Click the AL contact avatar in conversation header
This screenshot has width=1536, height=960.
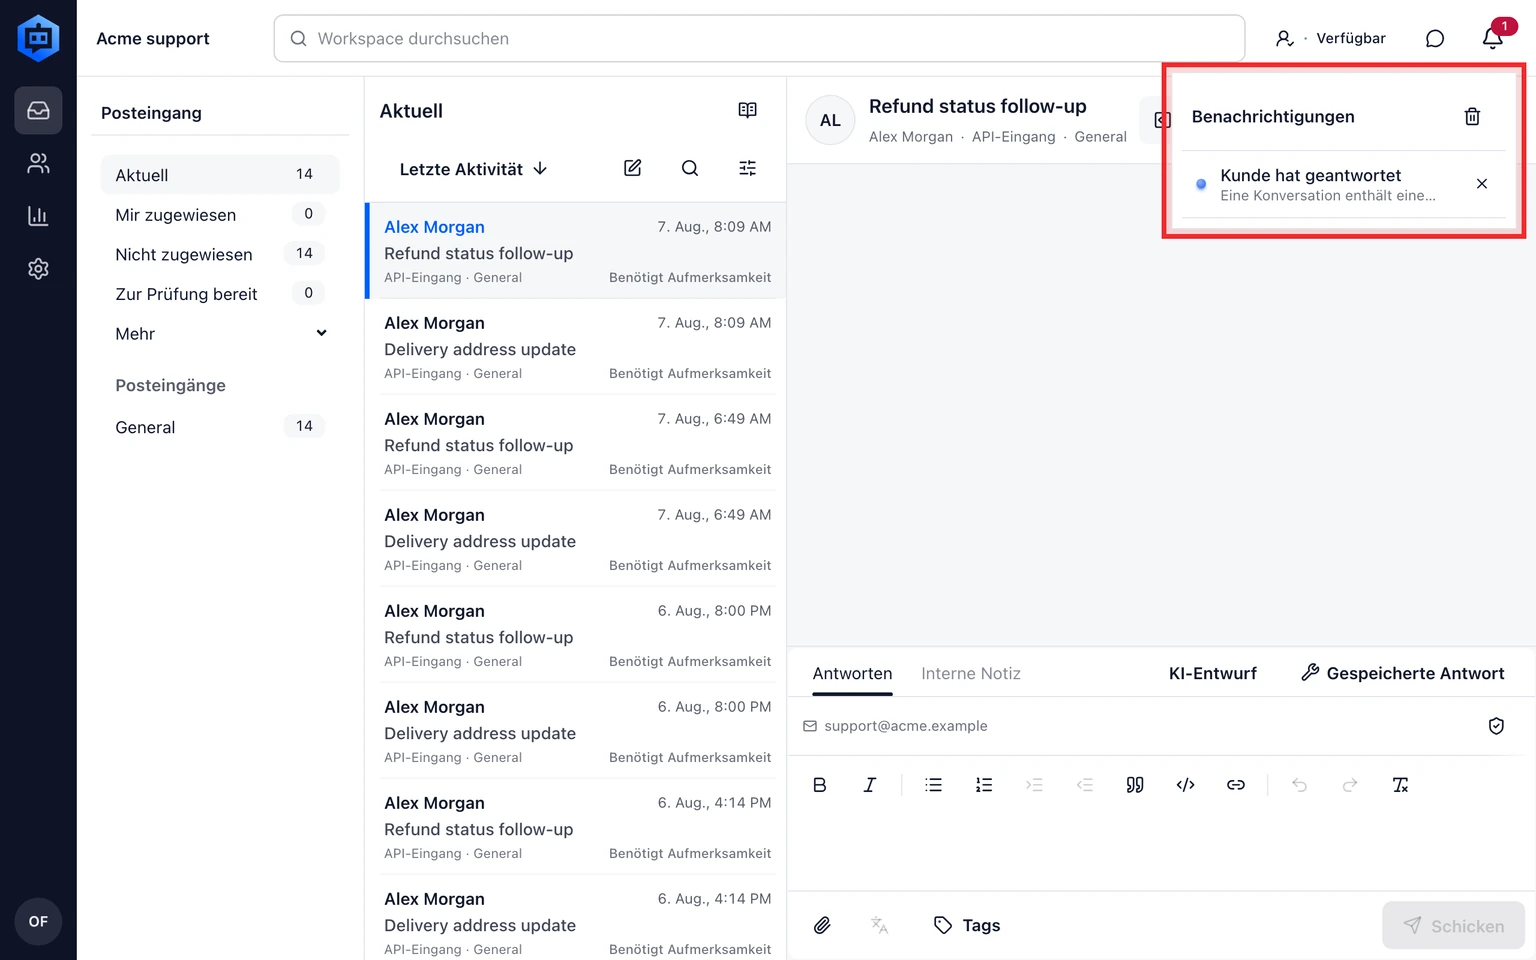(830, 120)
